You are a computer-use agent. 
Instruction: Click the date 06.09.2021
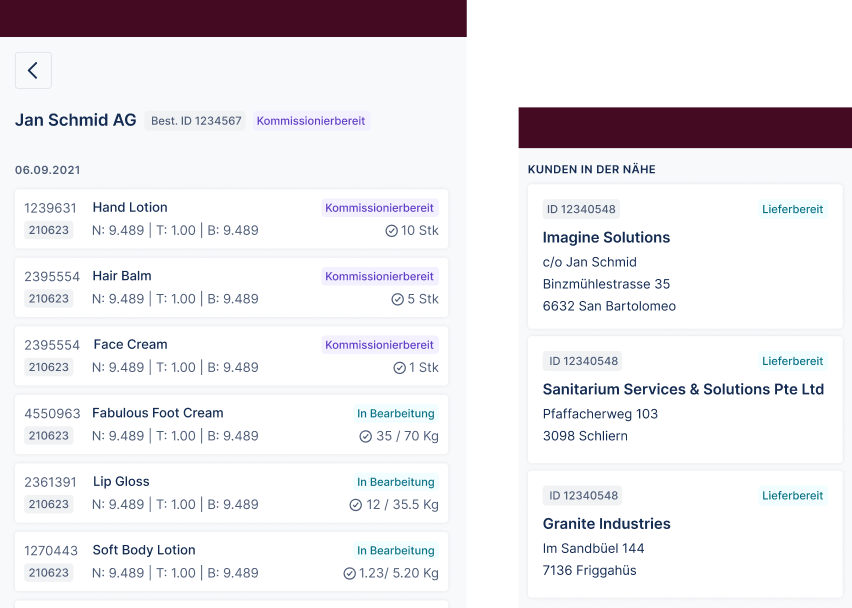tap(48, 170)
